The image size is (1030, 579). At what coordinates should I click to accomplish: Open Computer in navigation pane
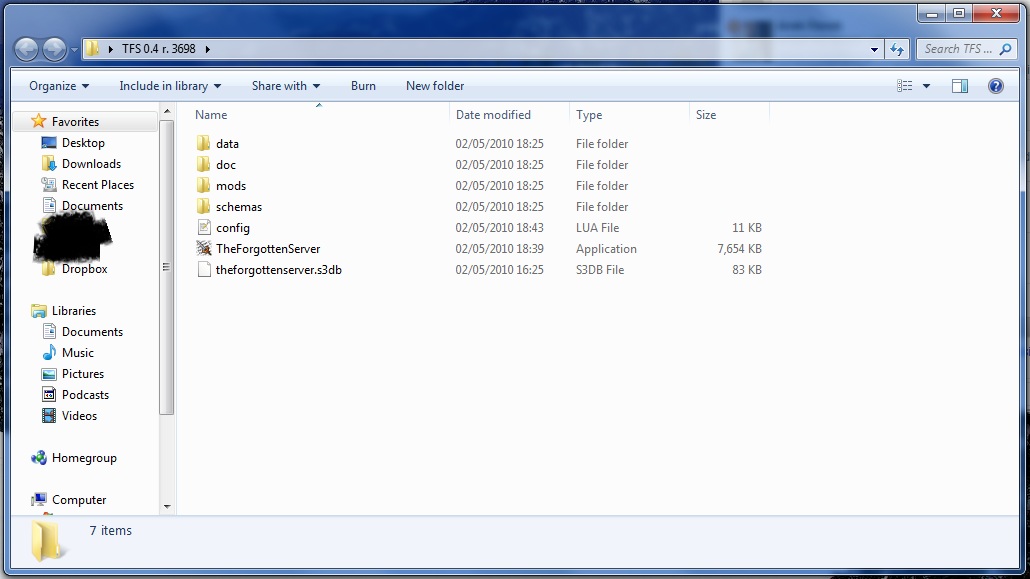79,500
